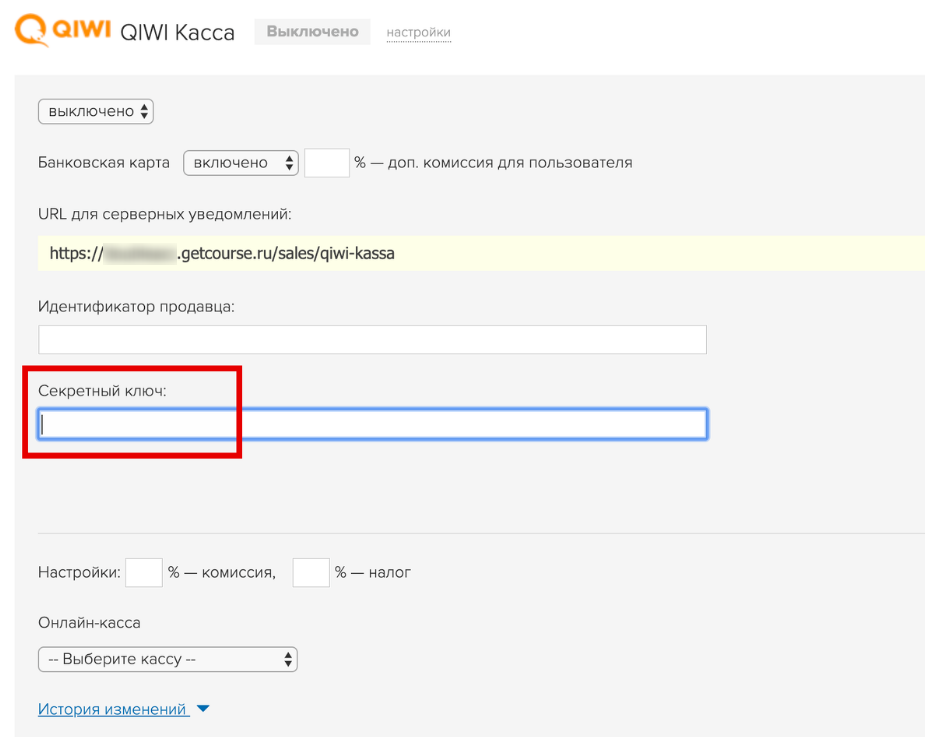925x737 pixels.
Task: Click the Банковская карта label
Action: click(x=104, y=163)
